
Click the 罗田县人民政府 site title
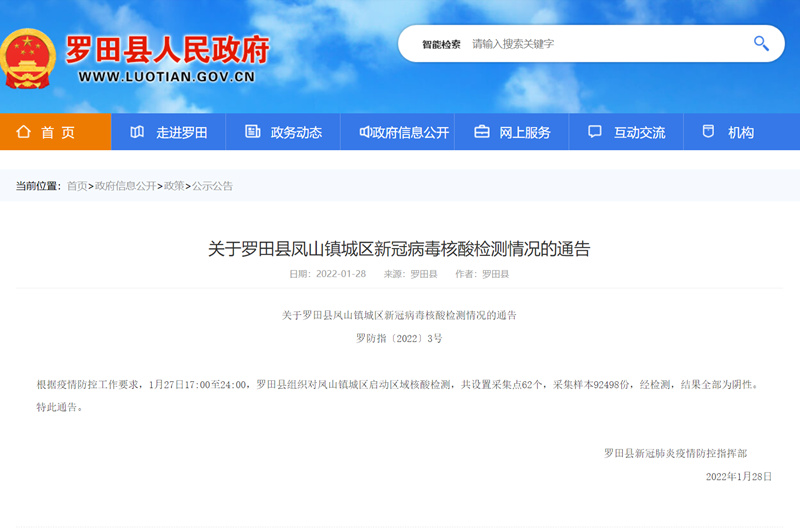point(167,50)
